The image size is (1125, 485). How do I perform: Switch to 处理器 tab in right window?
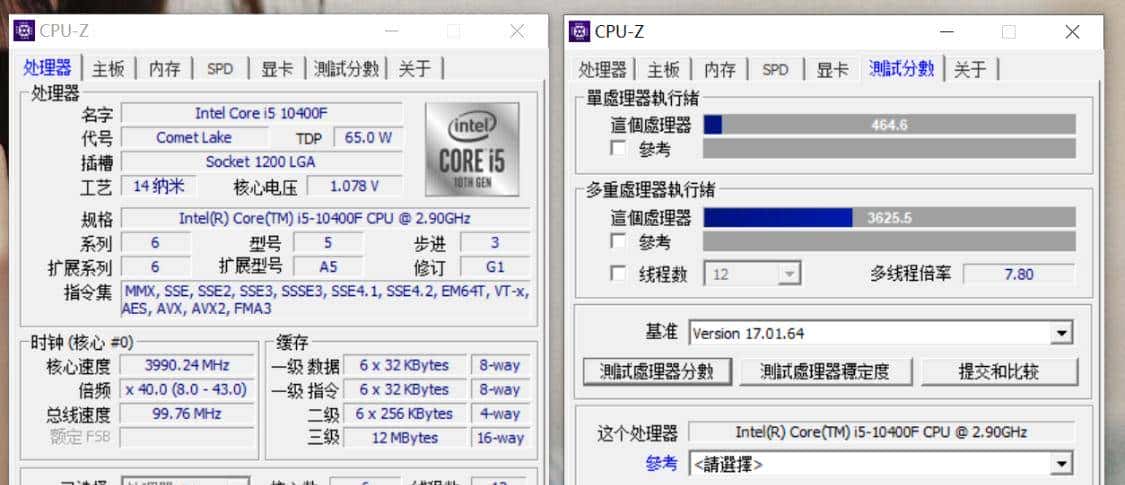(603, 70)
